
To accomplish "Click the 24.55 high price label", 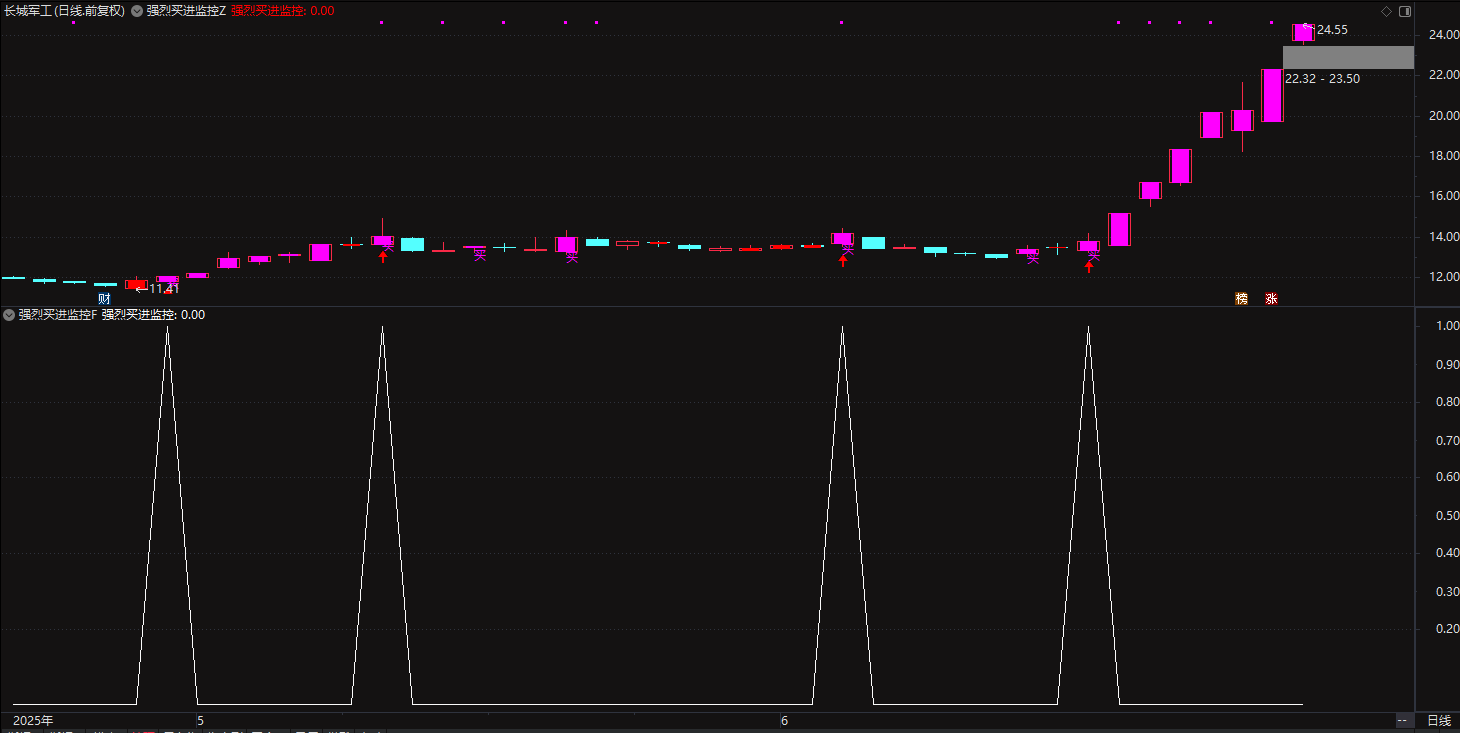I will pyautogui.click(x=1332, y=30).
